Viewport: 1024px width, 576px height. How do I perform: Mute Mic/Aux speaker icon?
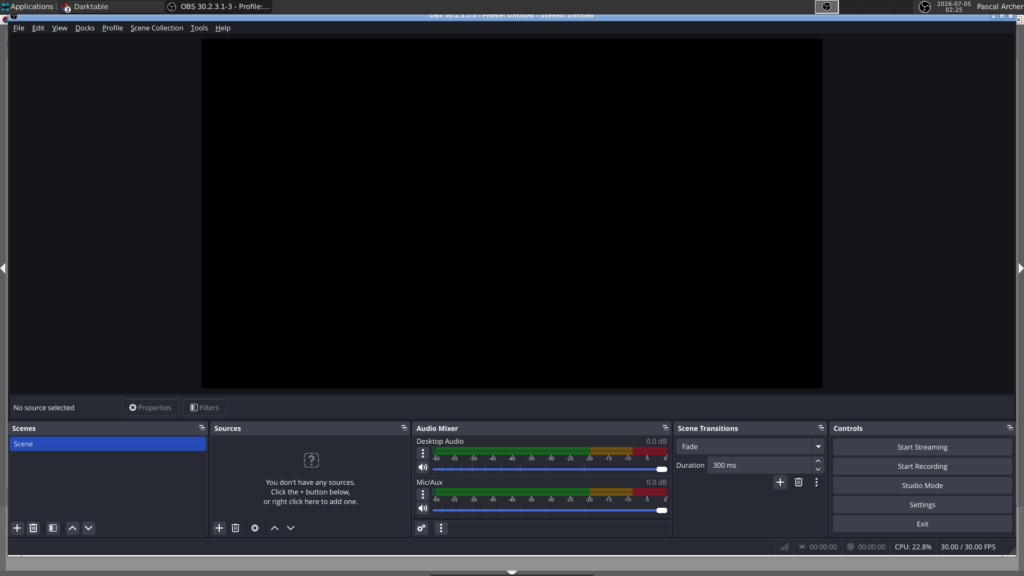coord(423,509)
